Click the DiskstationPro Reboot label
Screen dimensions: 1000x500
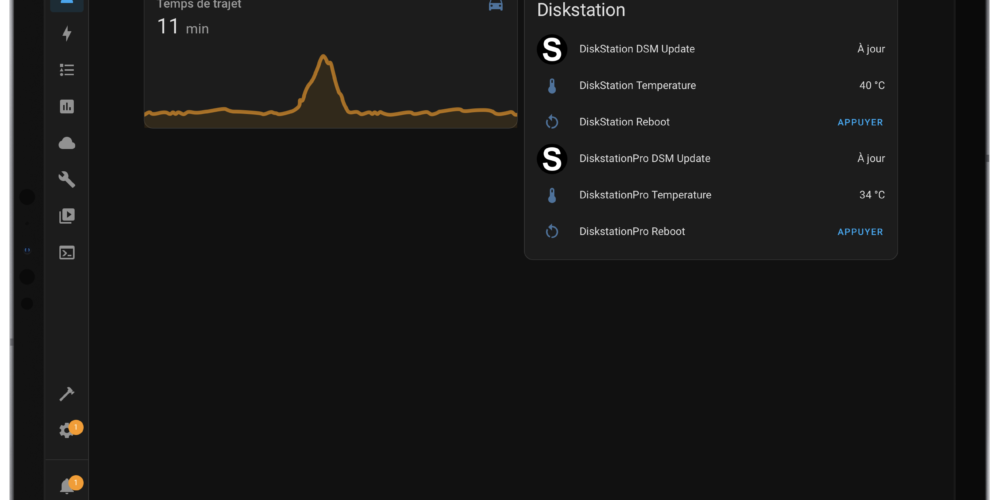[632, 231]
